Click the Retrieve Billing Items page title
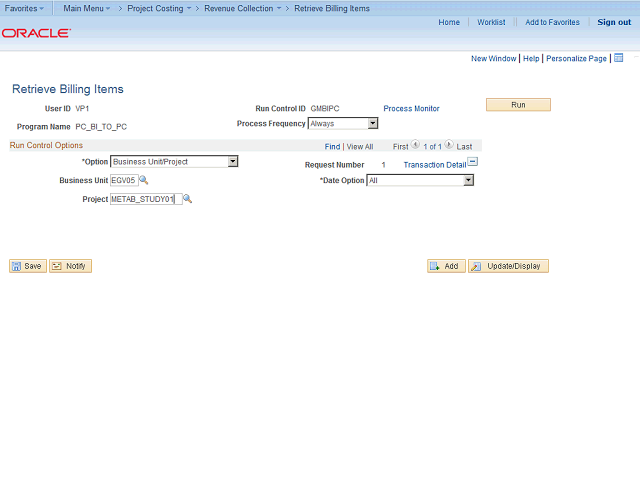This screenshot has height=480, width=640. point(68,89)
